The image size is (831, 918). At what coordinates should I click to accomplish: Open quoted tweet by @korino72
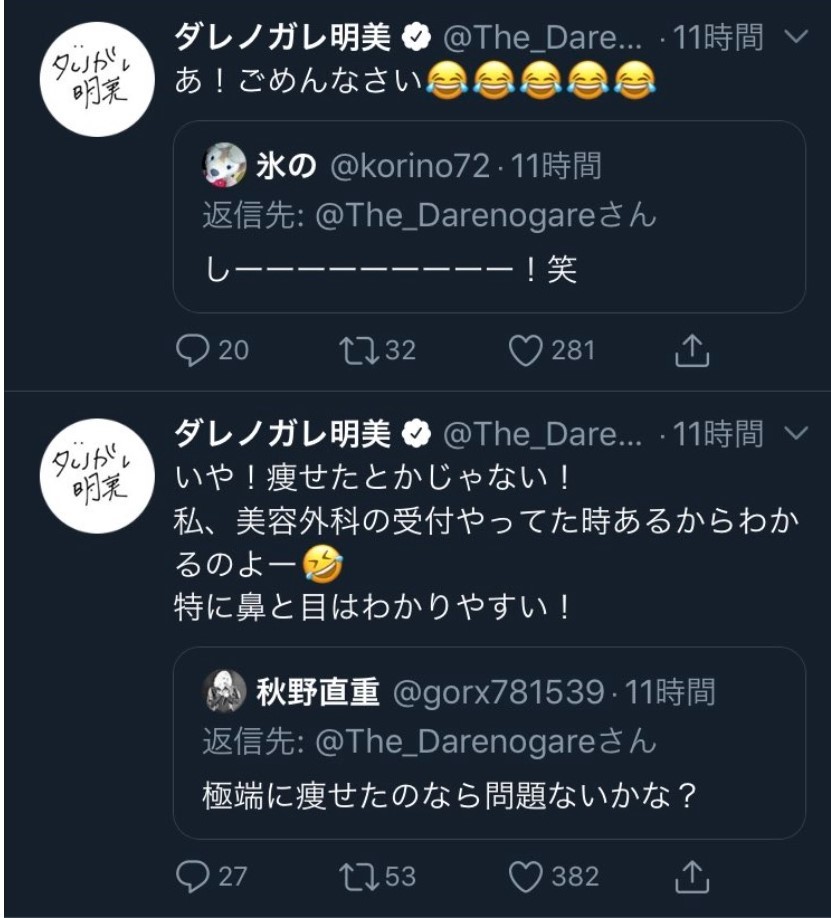(489, 268)
